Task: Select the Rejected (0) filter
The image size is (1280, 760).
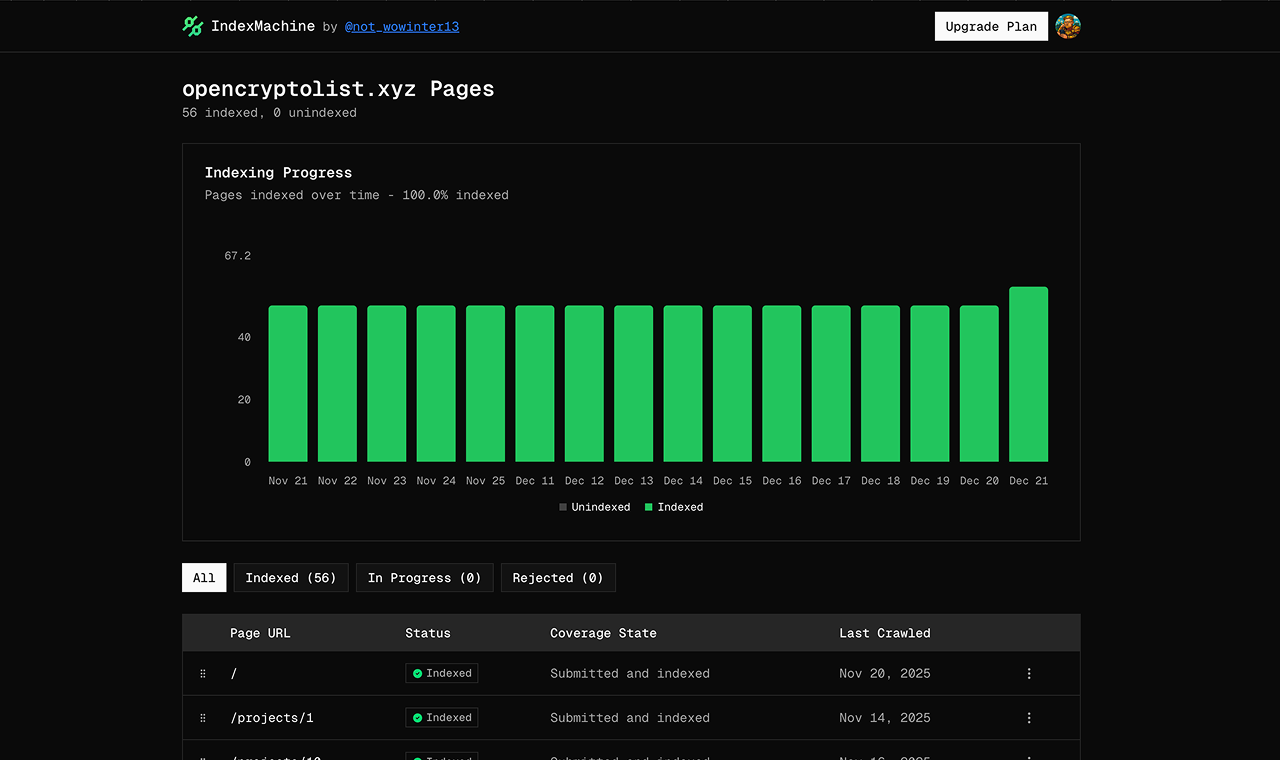Action: click(x=558, y=577)
